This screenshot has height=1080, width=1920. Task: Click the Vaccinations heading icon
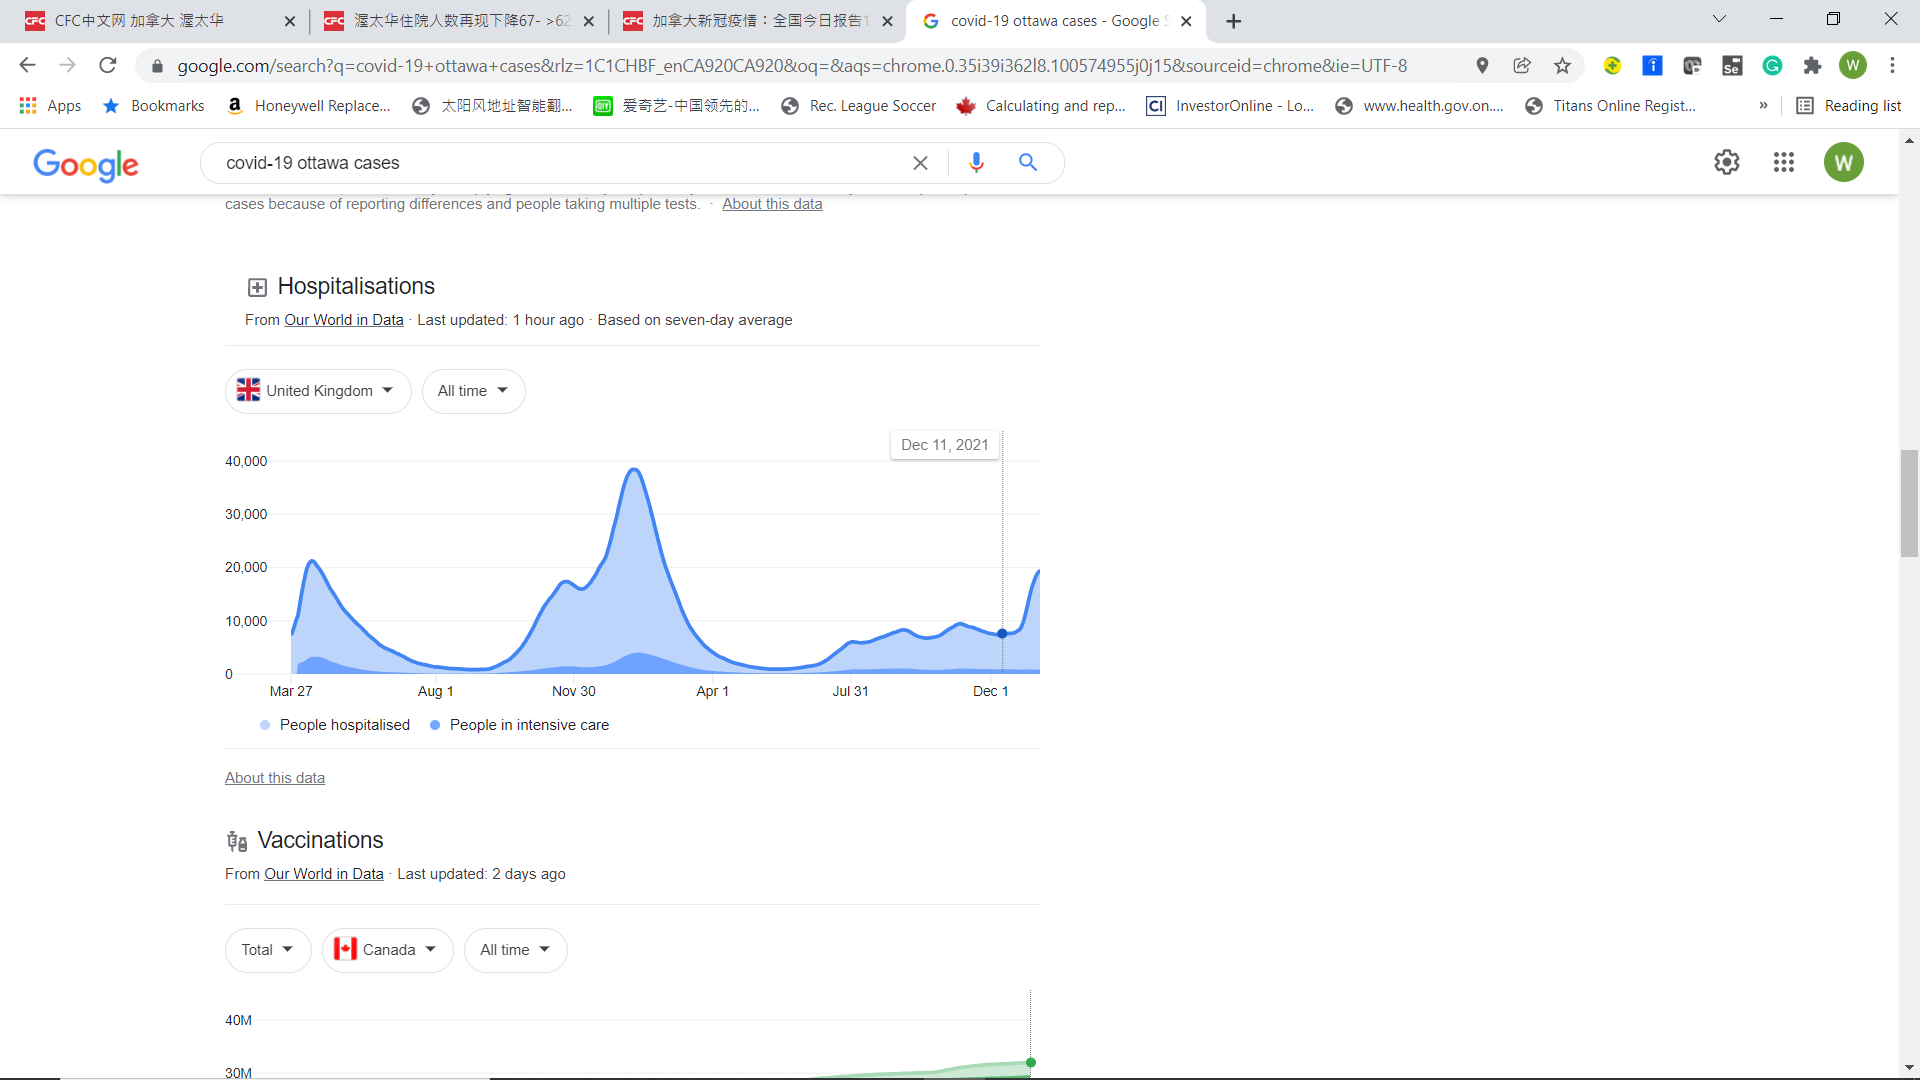pyautogui.click(x=237, y=841)
